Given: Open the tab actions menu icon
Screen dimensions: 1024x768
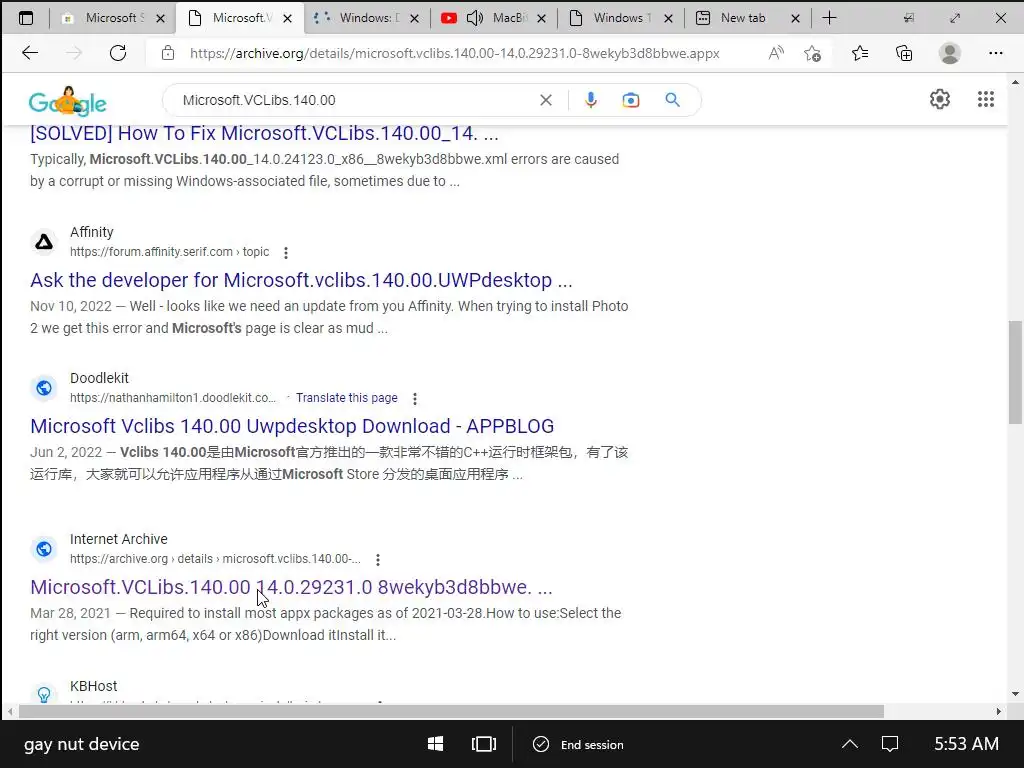Looking at the screenshot, I should point(25,18).
